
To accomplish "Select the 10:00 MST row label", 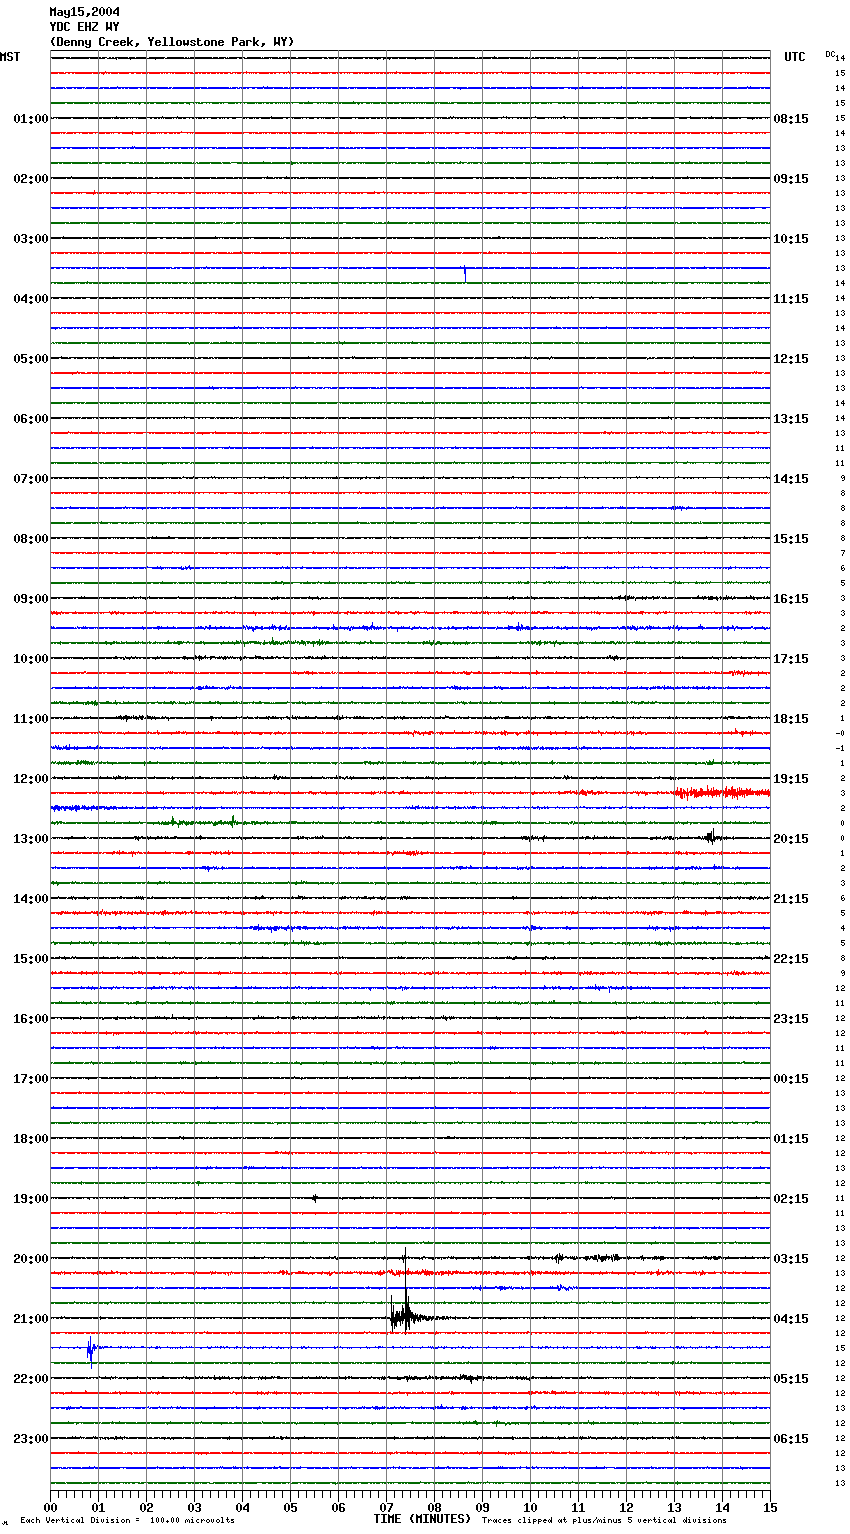I will (30, 659).
